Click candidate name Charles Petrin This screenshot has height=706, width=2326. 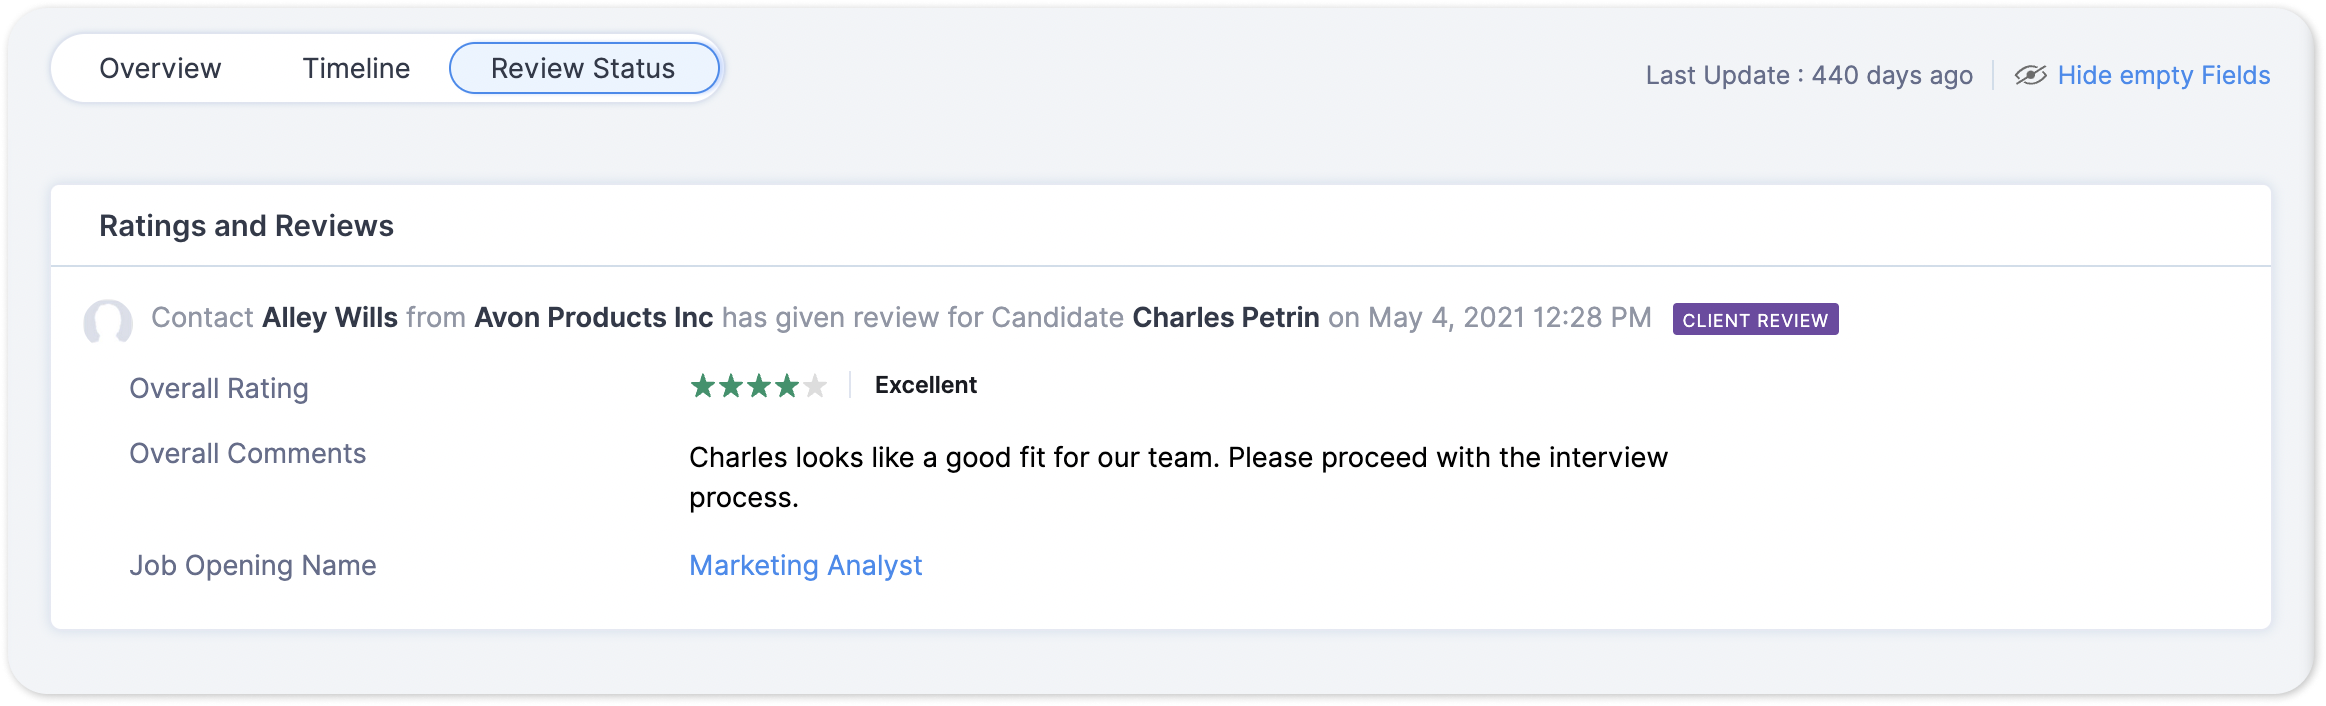[x=1225, y=318]
